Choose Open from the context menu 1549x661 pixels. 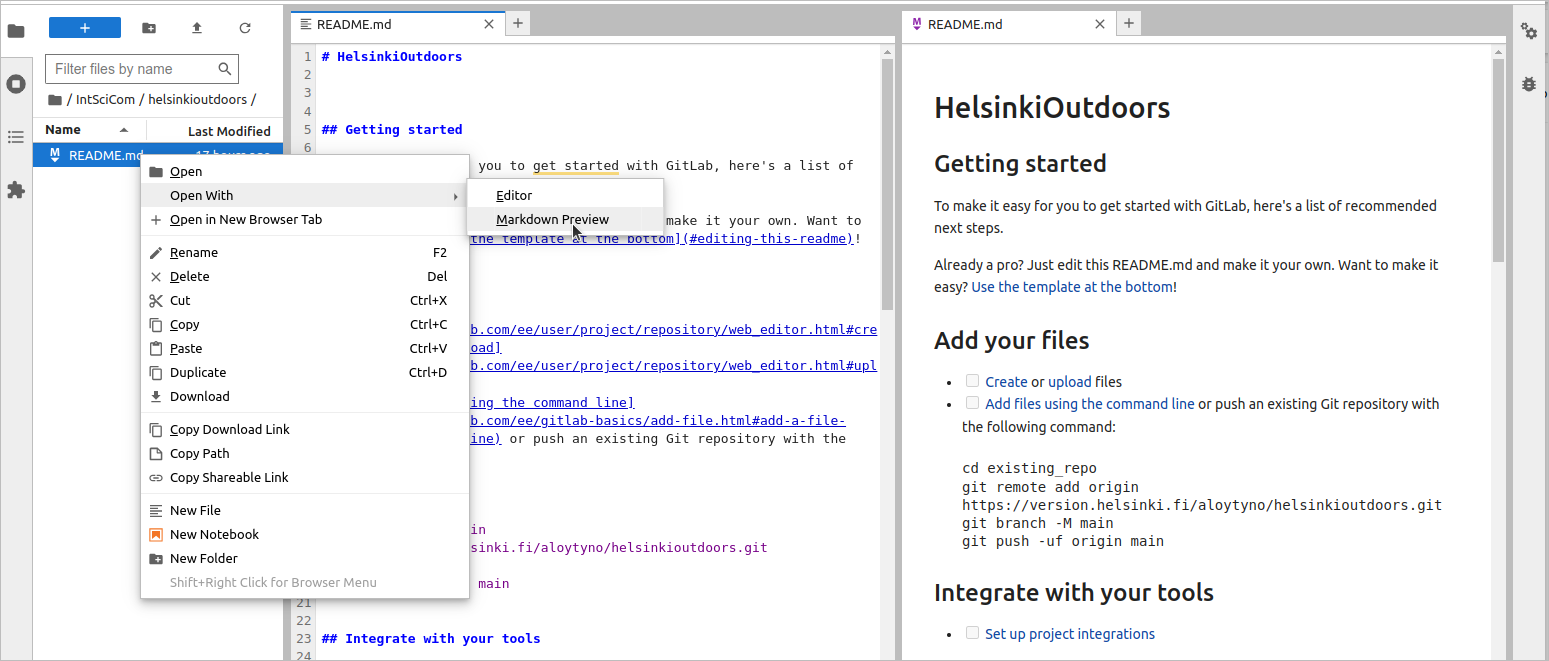pyautogui.click(x=305, y=172)
